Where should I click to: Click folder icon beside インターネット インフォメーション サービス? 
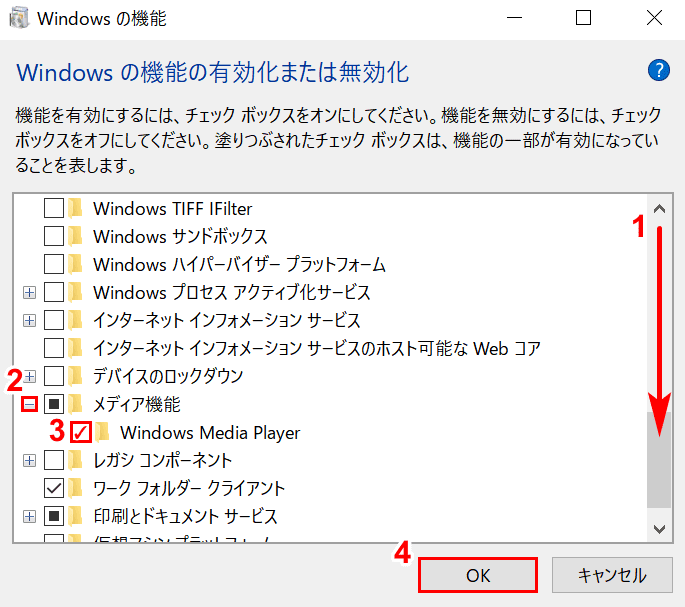pos(76,320)
